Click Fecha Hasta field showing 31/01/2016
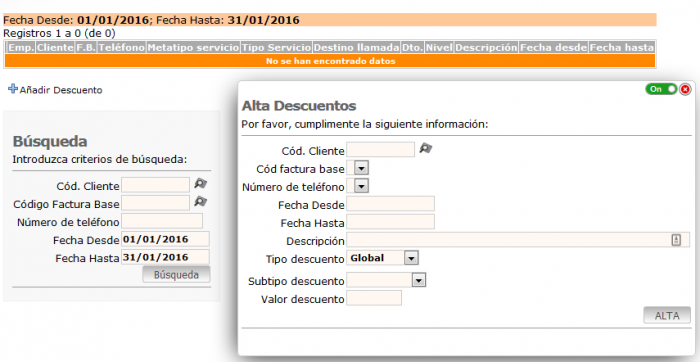Screen dimensions: 700x362 [x=166, y=257]
